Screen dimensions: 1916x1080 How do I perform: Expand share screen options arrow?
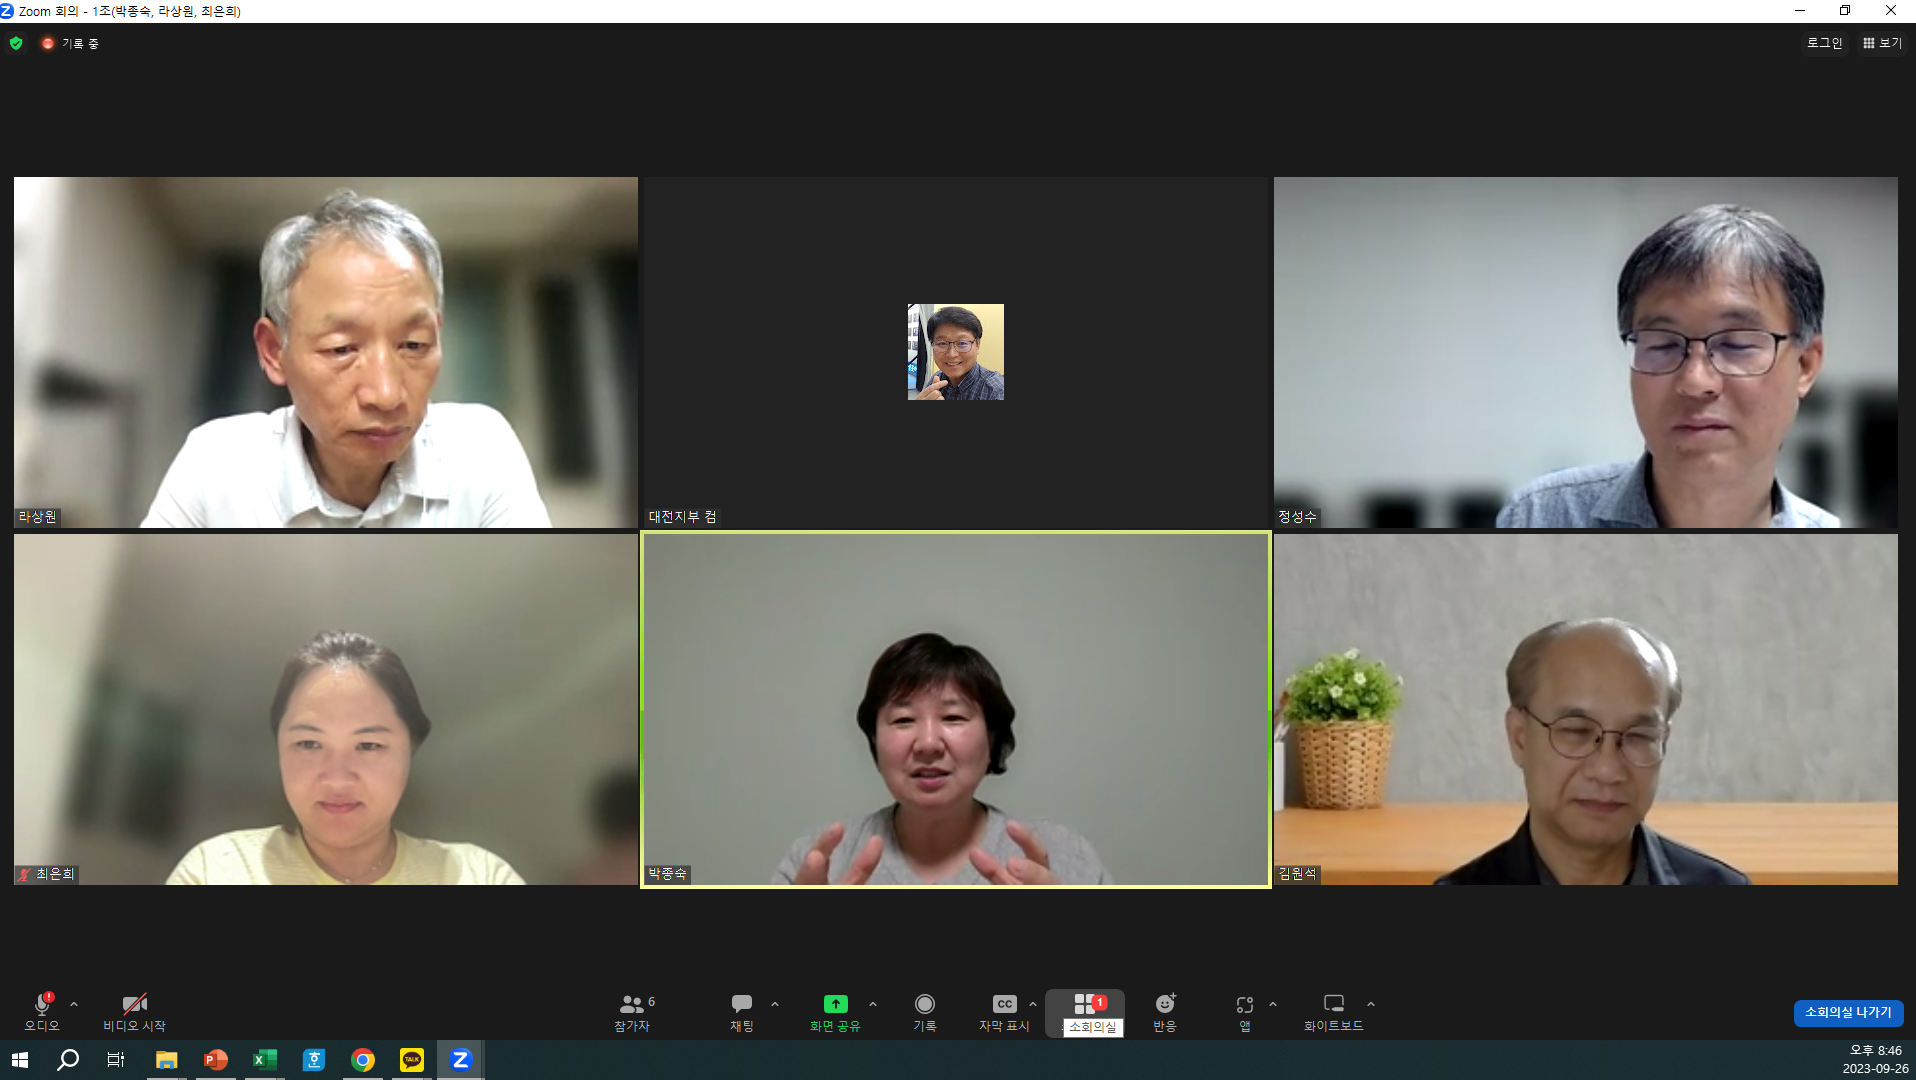873,1004
